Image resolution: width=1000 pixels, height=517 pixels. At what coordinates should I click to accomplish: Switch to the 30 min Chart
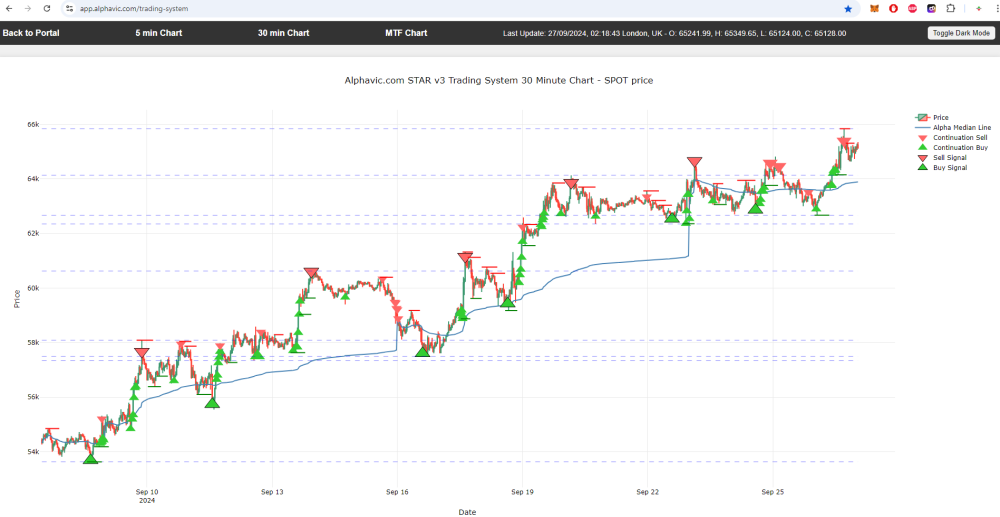[x=283, y=33]
